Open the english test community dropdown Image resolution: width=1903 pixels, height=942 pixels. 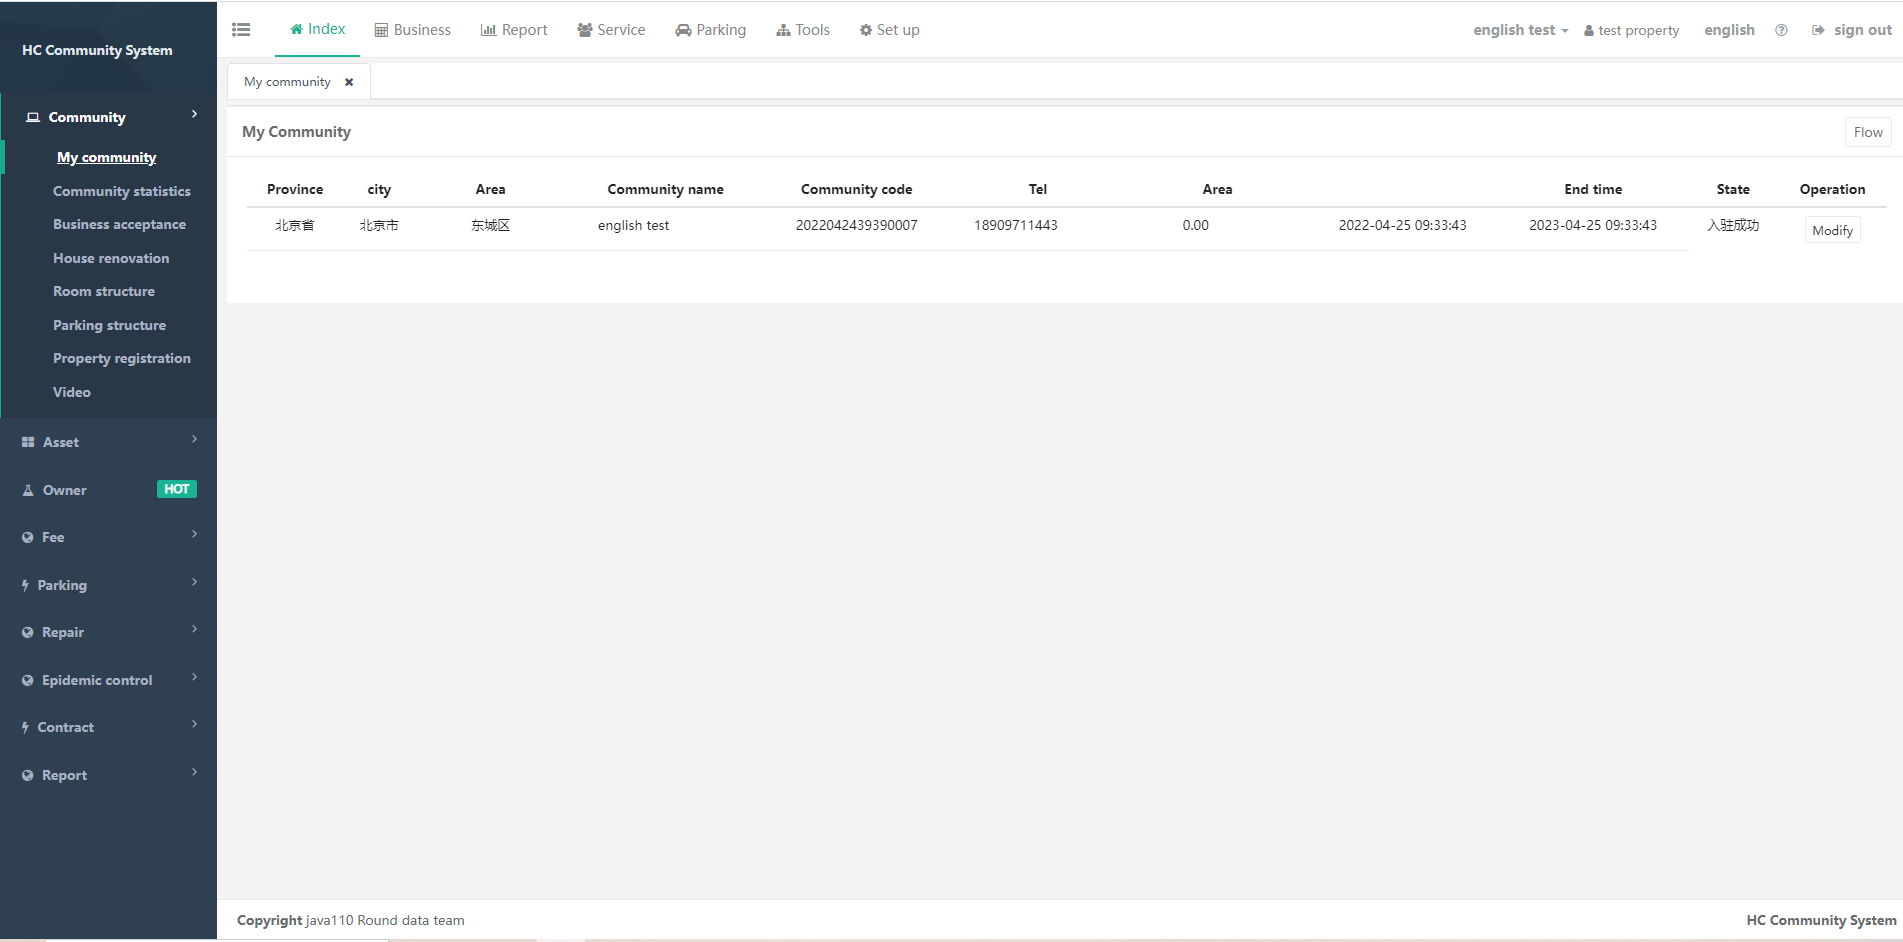pyautogui.click(x=1520, y=30)
